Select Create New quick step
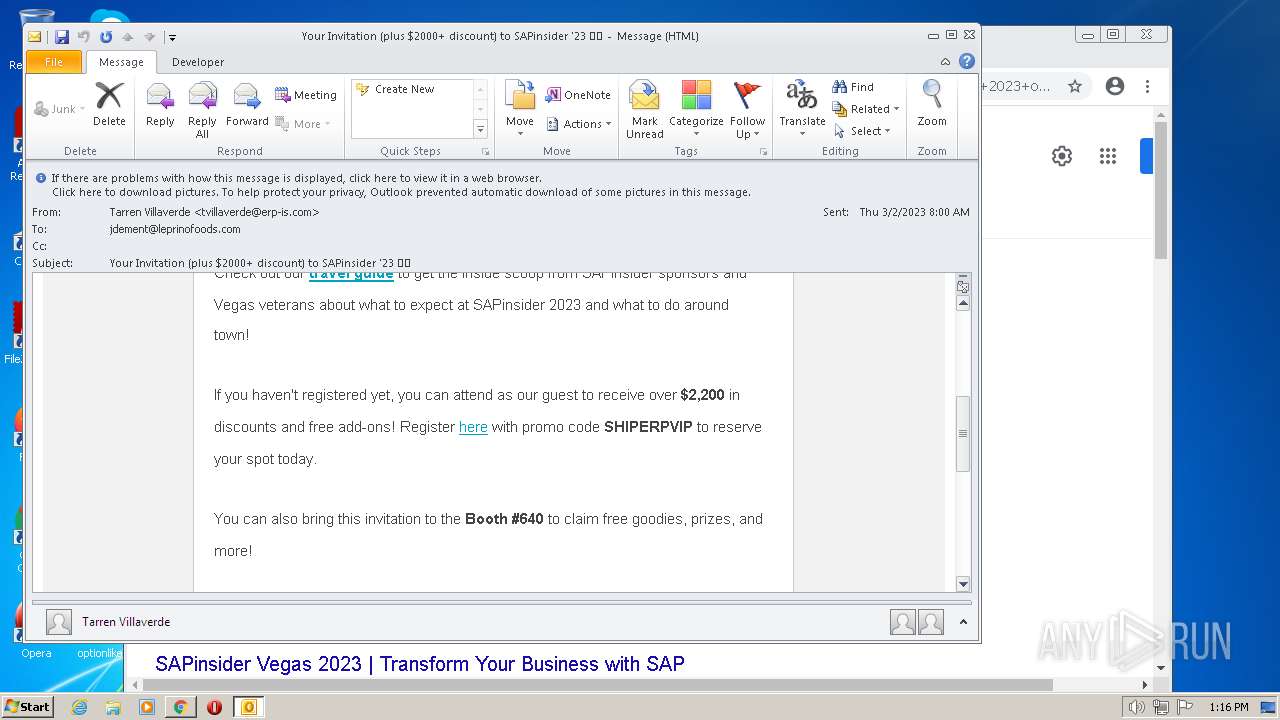 [395, 89]
